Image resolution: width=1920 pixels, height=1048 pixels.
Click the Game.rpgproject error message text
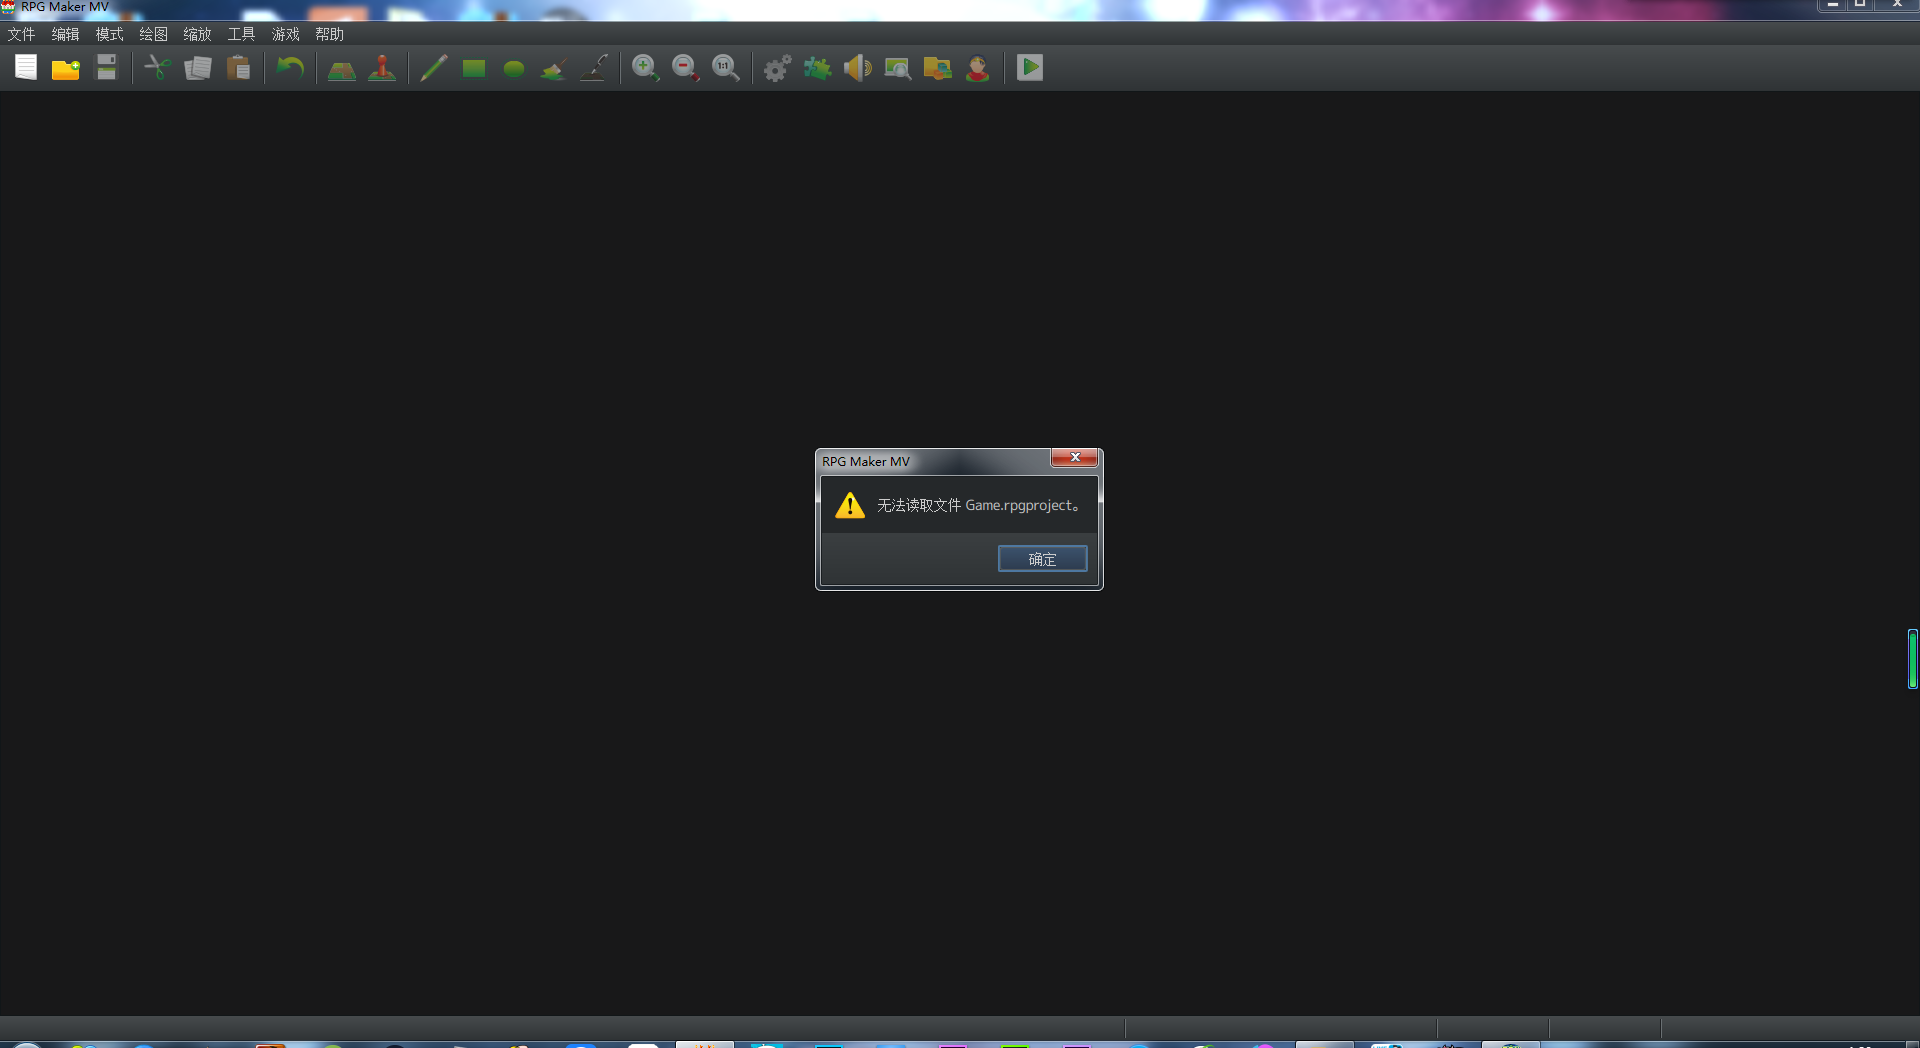pos(978,505)
